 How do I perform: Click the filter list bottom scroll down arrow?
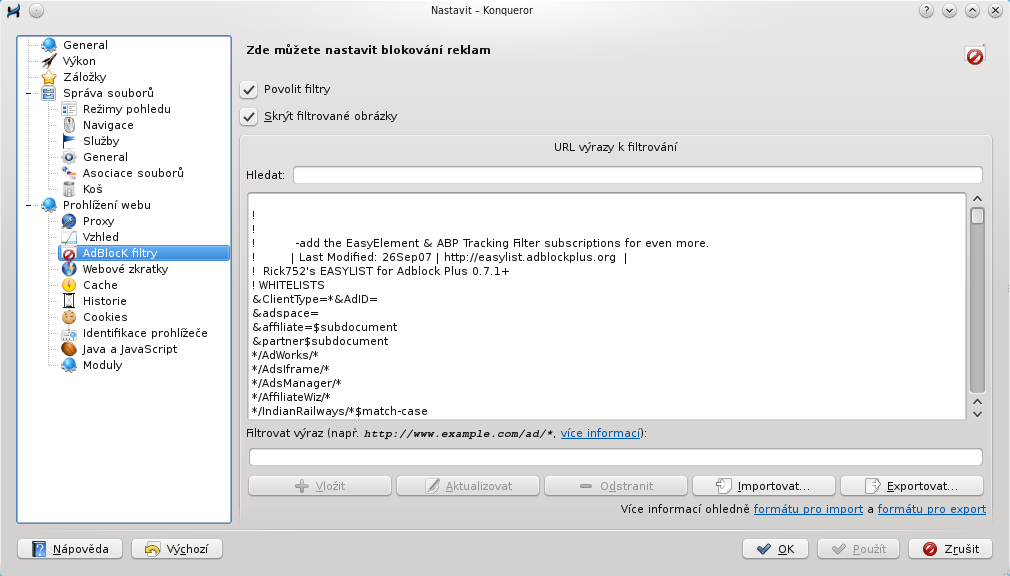tap(977, 414)
